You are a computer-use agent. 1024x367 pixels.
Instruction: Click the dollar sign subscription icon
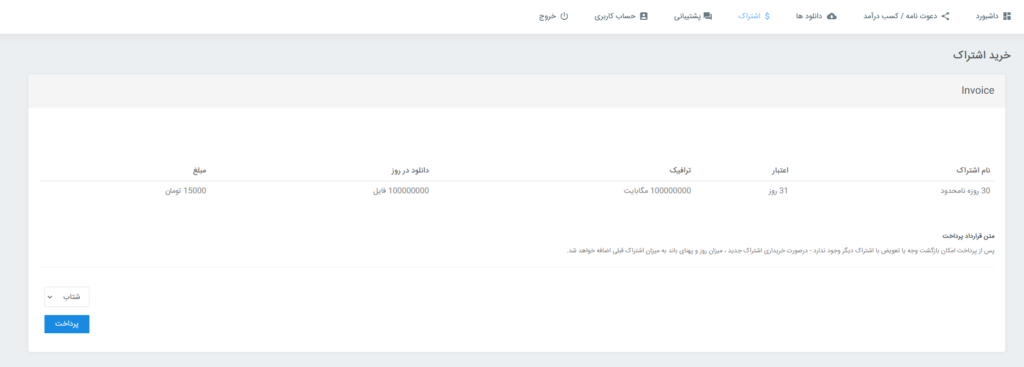click(767, 16)
